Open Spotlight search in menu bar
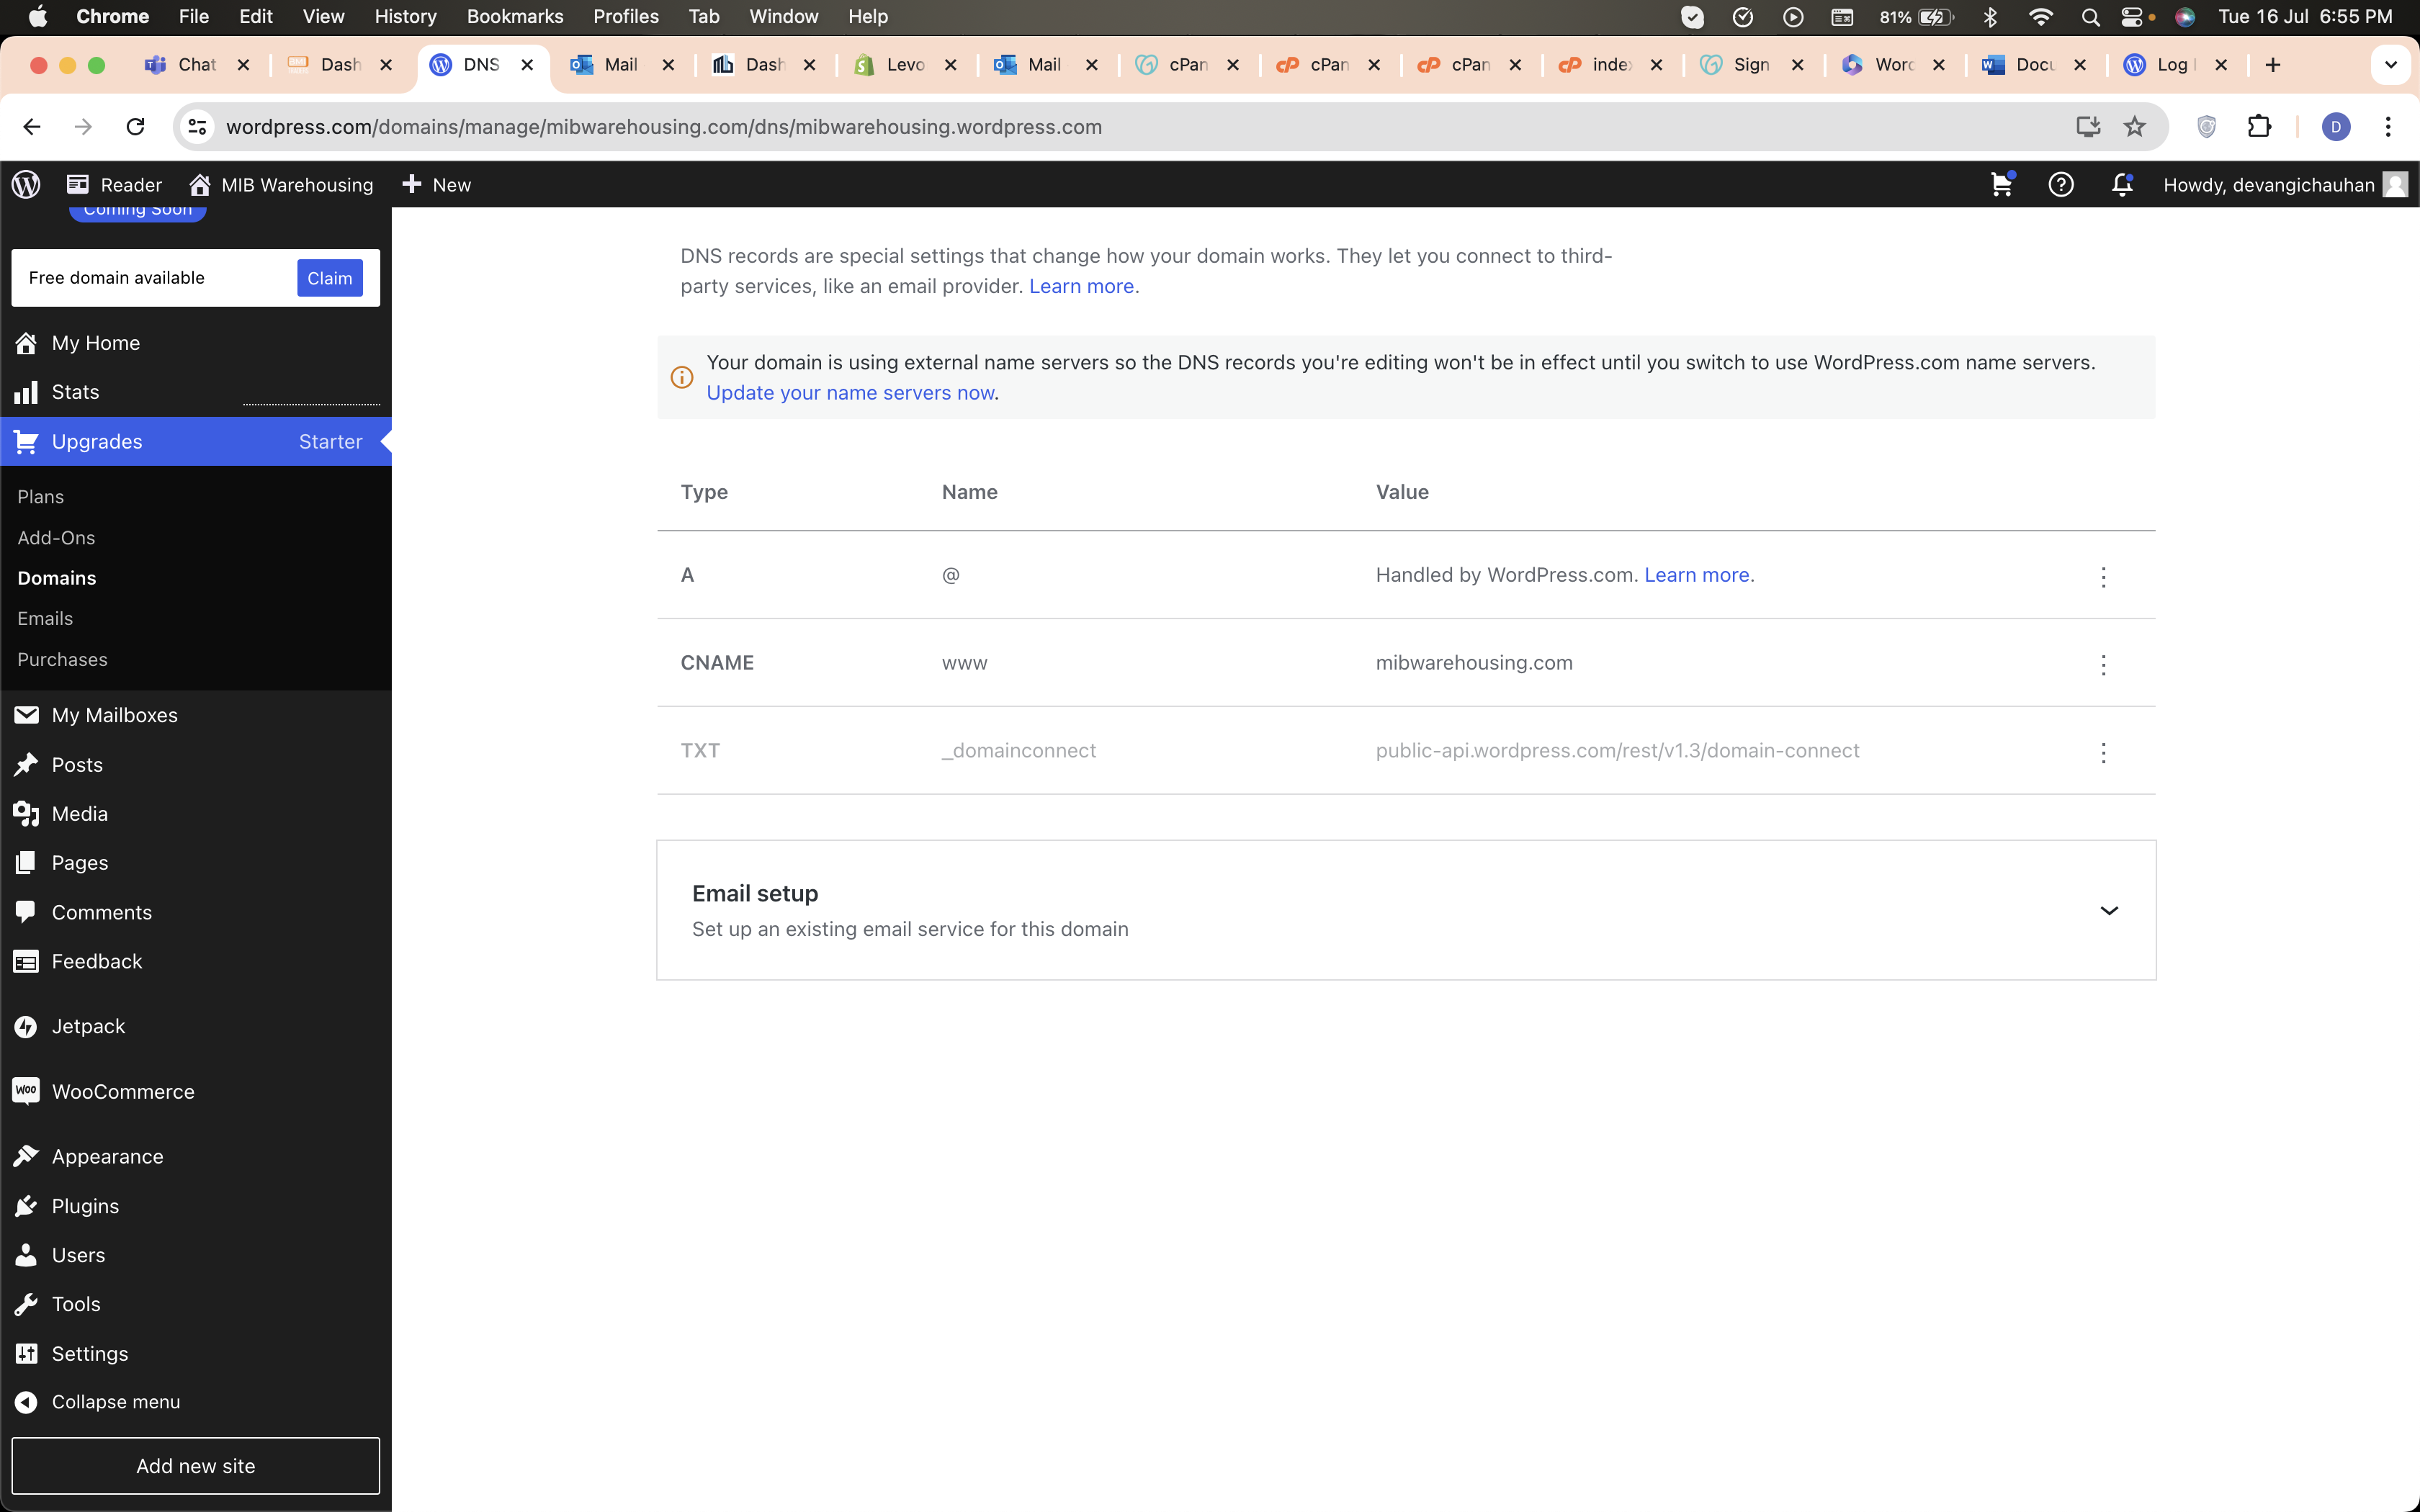The image size is (2420, 1512). coord(2090,16)
